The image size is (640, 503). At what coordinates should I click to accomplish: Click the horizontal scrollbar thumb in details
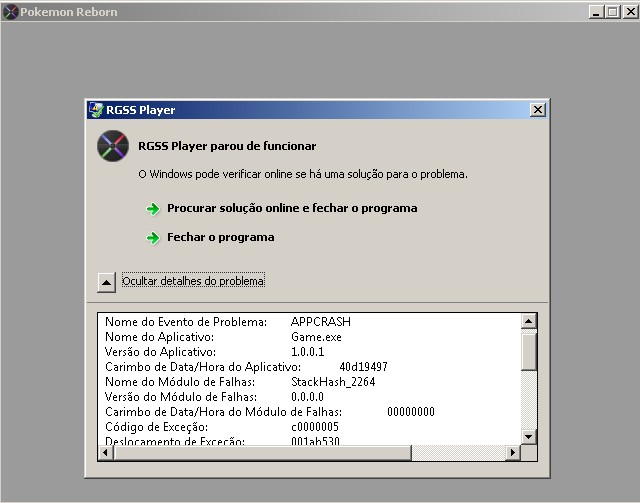coord(263,452)
